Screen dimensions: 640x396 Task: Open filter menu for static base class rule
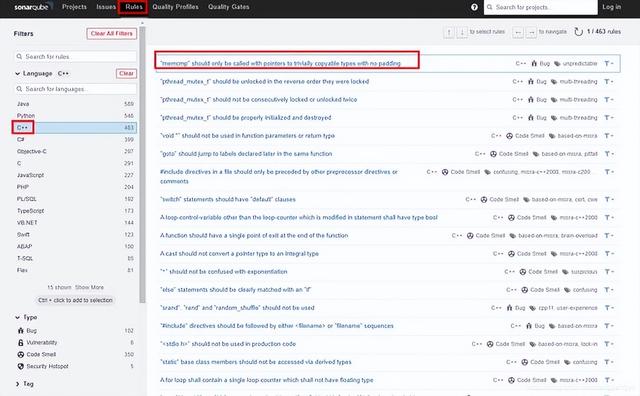coord(609,362)
